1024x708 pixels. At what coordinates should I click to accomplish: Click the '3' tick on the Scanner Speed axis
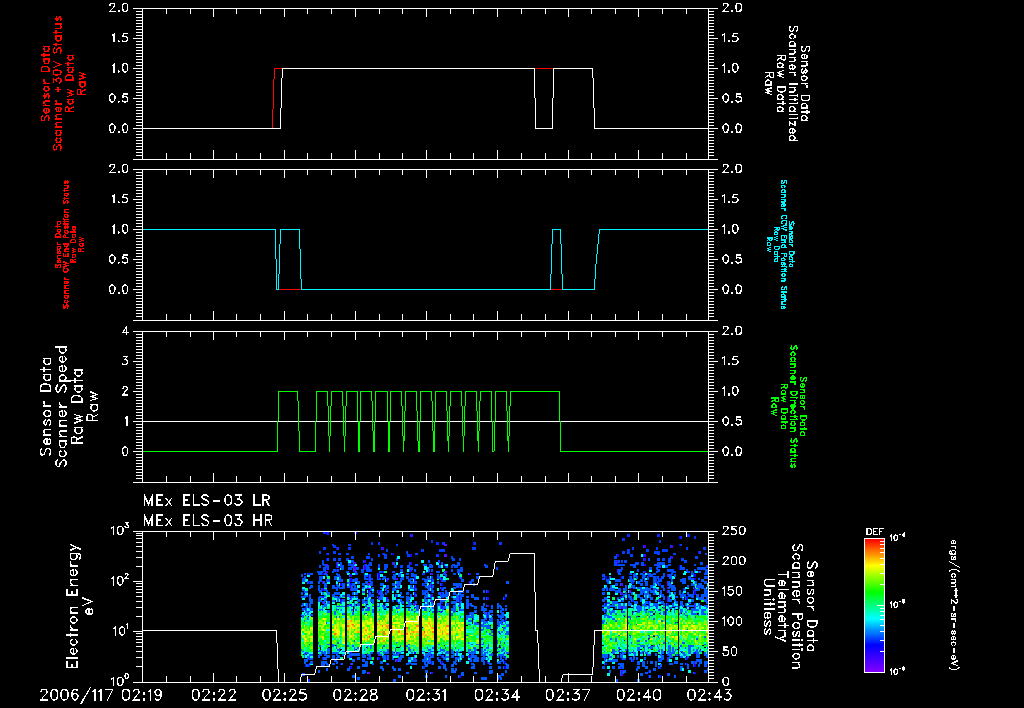pyautogui.click(x=125, y=361)
